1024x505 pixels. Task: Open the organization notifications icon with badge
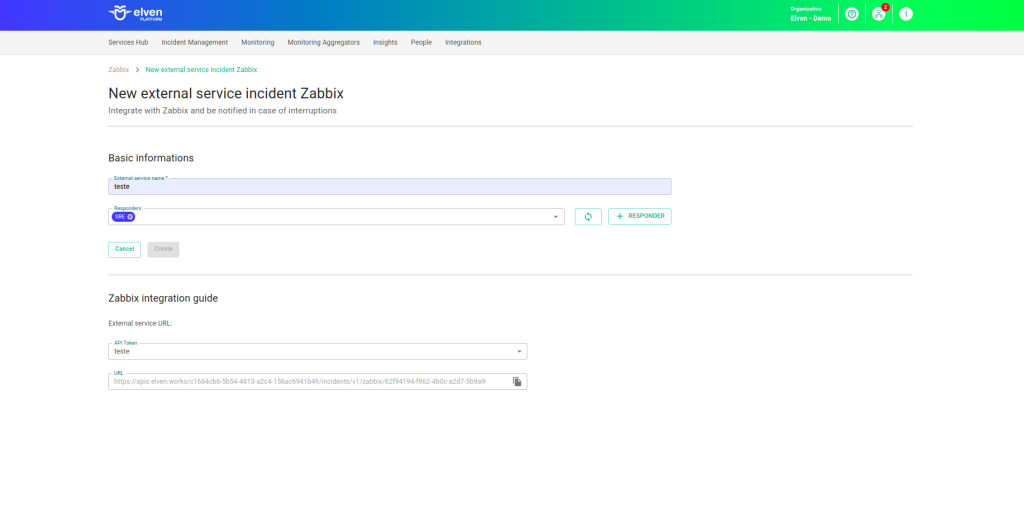(x=878, y=14)
